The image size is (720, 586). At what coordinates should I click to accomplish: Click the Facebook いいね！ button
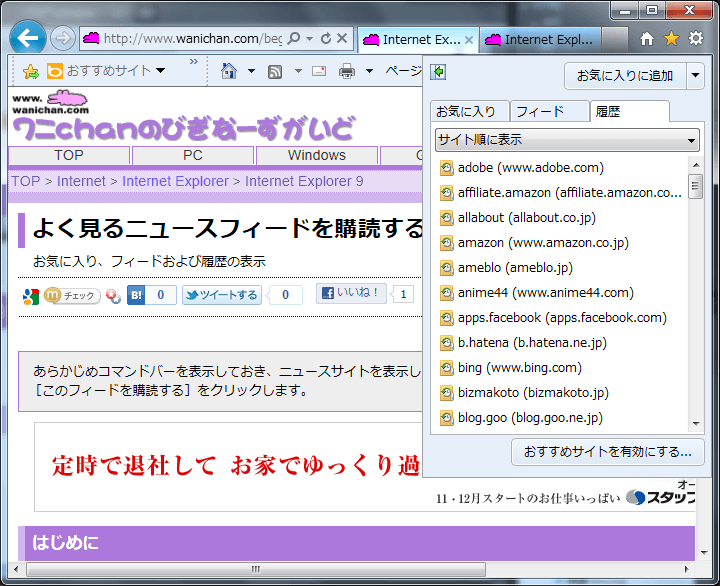tap(351, 293)
